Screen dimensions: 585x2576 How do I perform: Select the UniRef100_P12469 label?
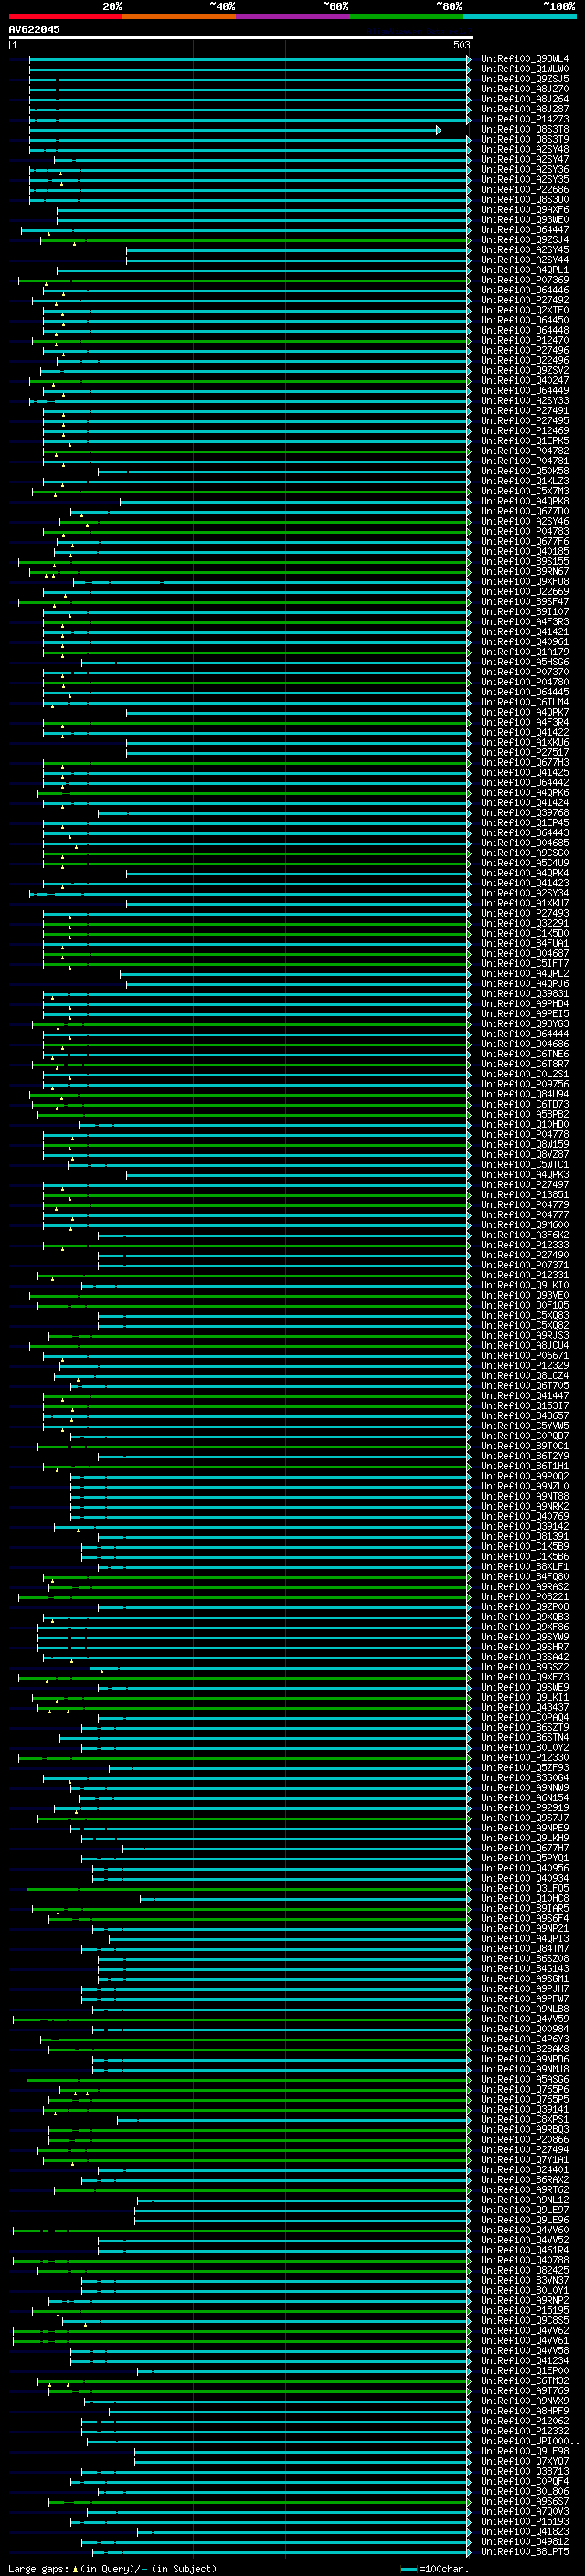click(524, 431)
